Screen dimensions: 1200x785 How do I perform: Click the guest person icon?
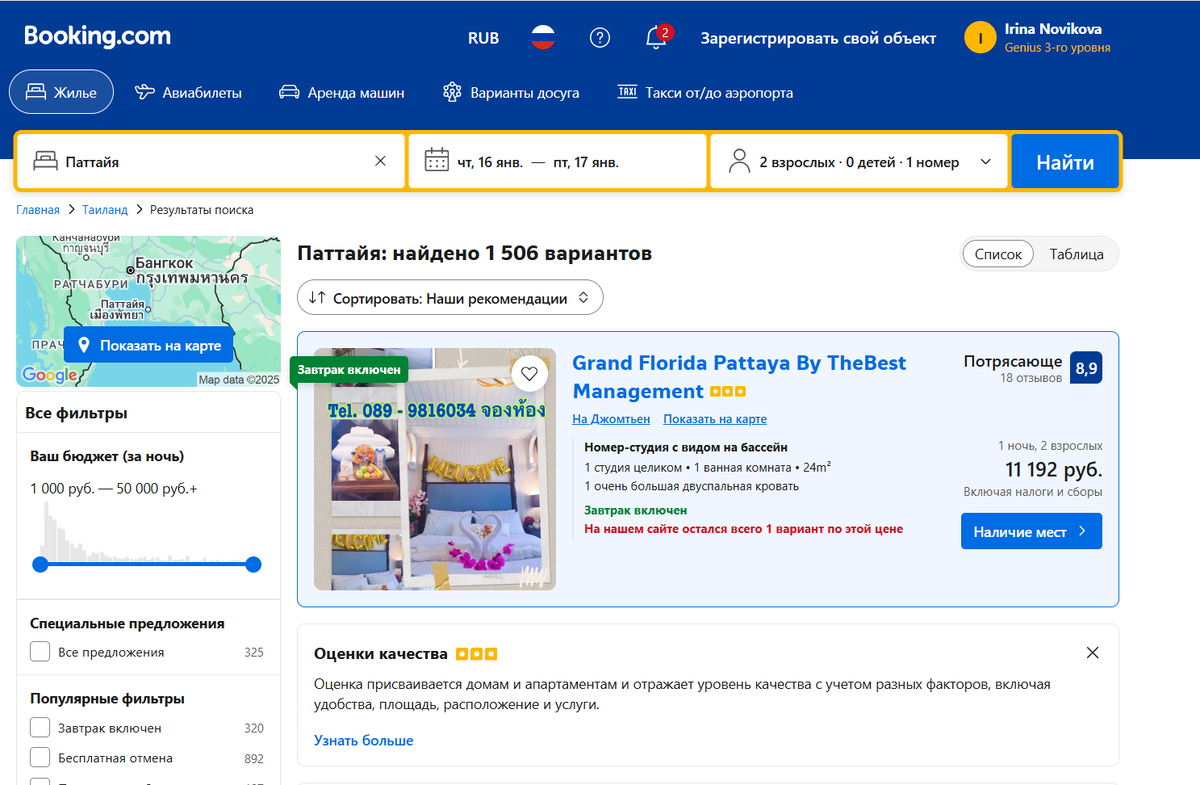coord(739,161)
